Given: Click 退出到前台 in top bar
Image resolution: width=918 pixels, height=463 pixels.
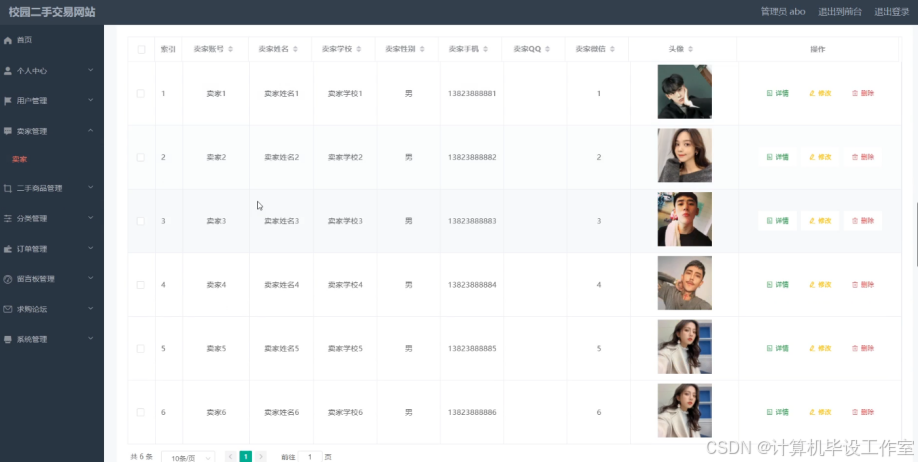Looking at the screenshot, I should click(840, 12).
